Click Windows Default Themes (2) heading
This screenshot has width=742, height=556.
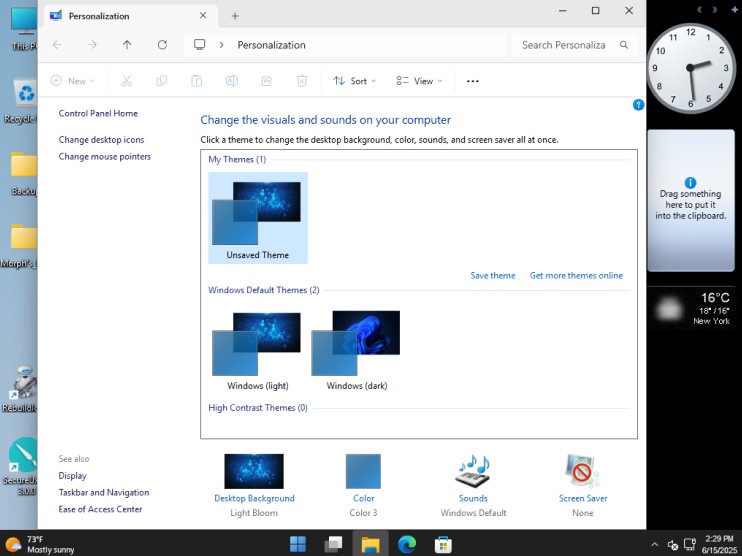[264, 290]
